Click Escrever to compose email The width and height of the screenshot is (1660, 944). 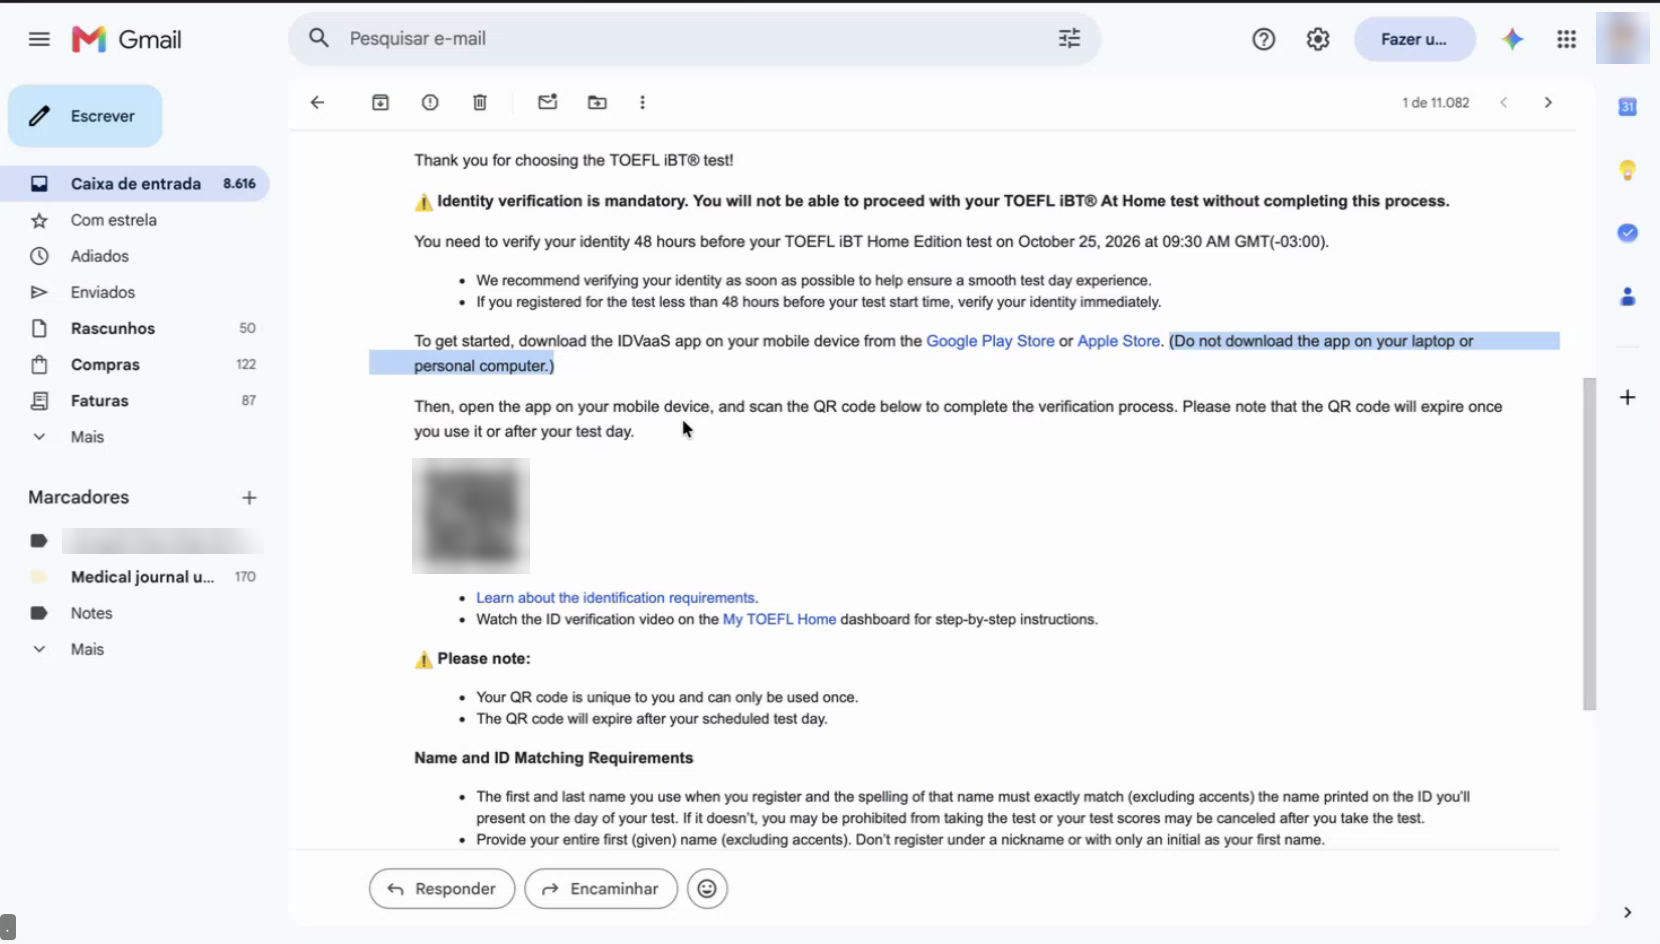coord(85,116)
